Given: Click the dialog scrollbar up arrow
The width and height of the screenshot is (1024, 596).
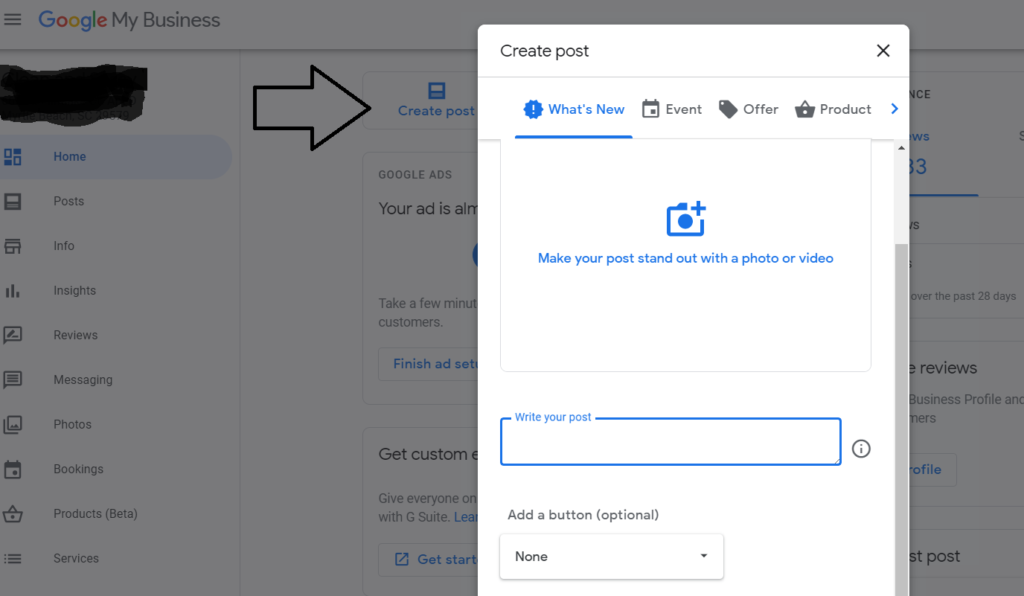Looking at the screenshot, I should click(901, 148).
